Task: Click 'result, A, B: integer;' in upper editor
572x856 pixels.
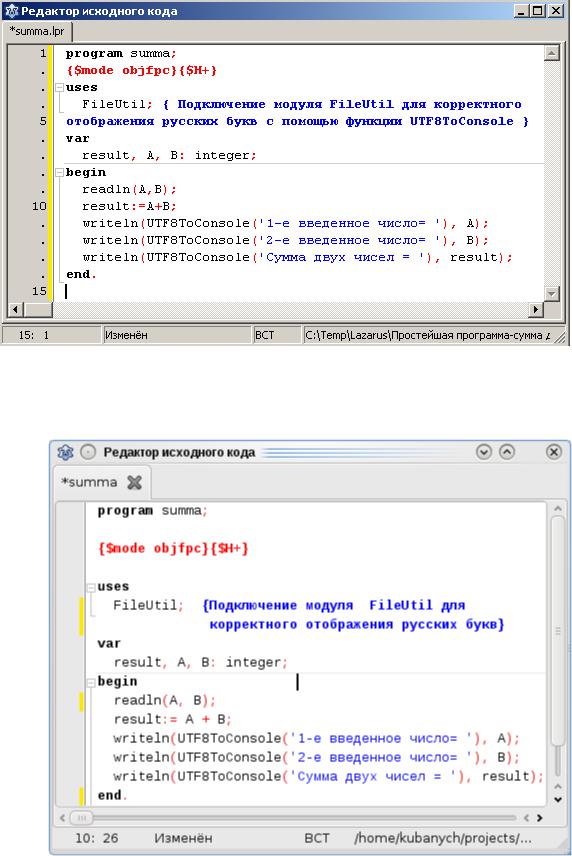Action: [x=169, y=156]
